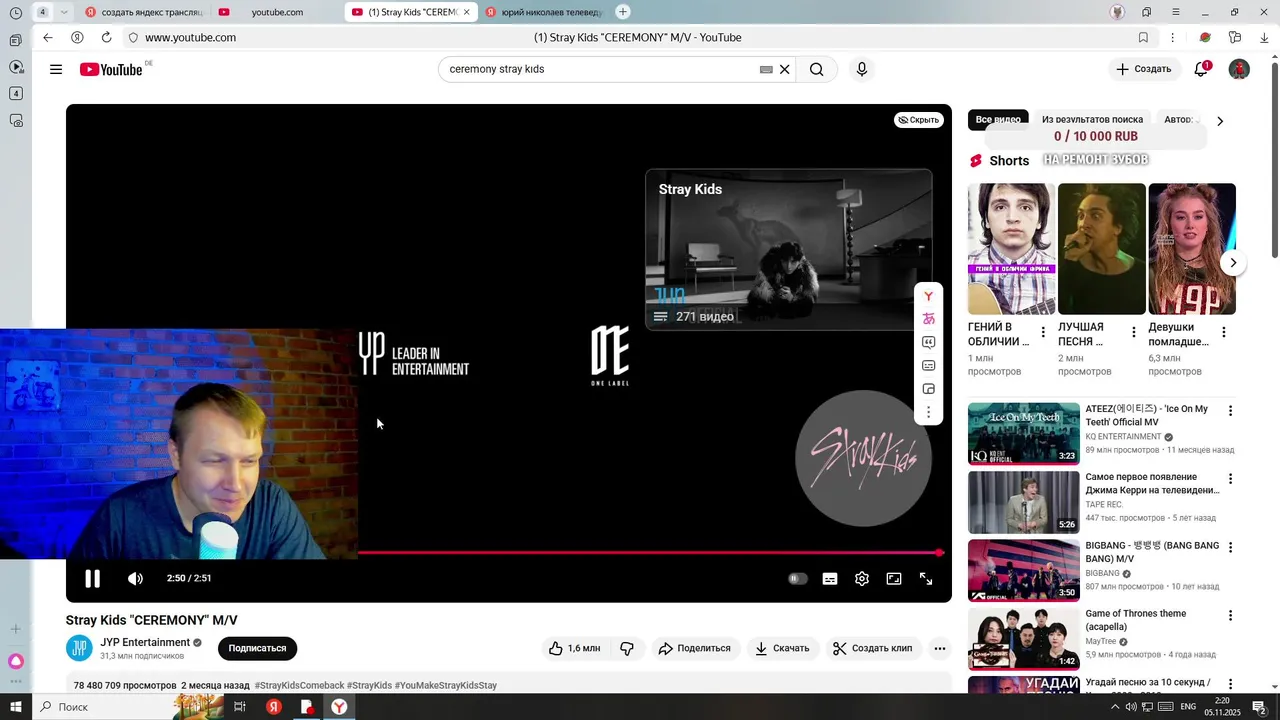Select the Все видео filter chip

[x=998, y=120]
